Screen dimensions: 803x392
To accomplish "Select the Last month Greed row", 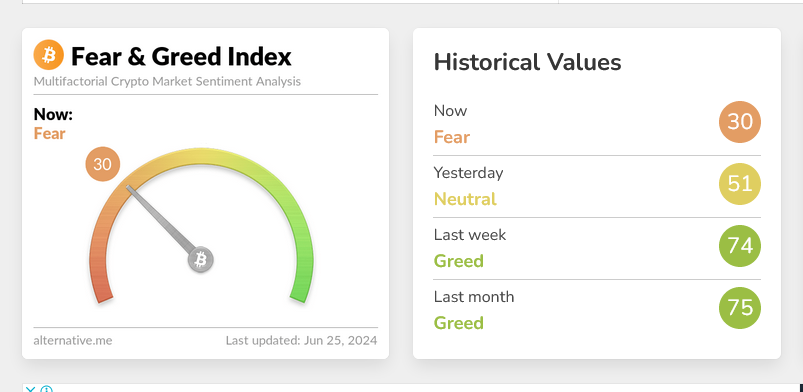I will click(597, 310).
